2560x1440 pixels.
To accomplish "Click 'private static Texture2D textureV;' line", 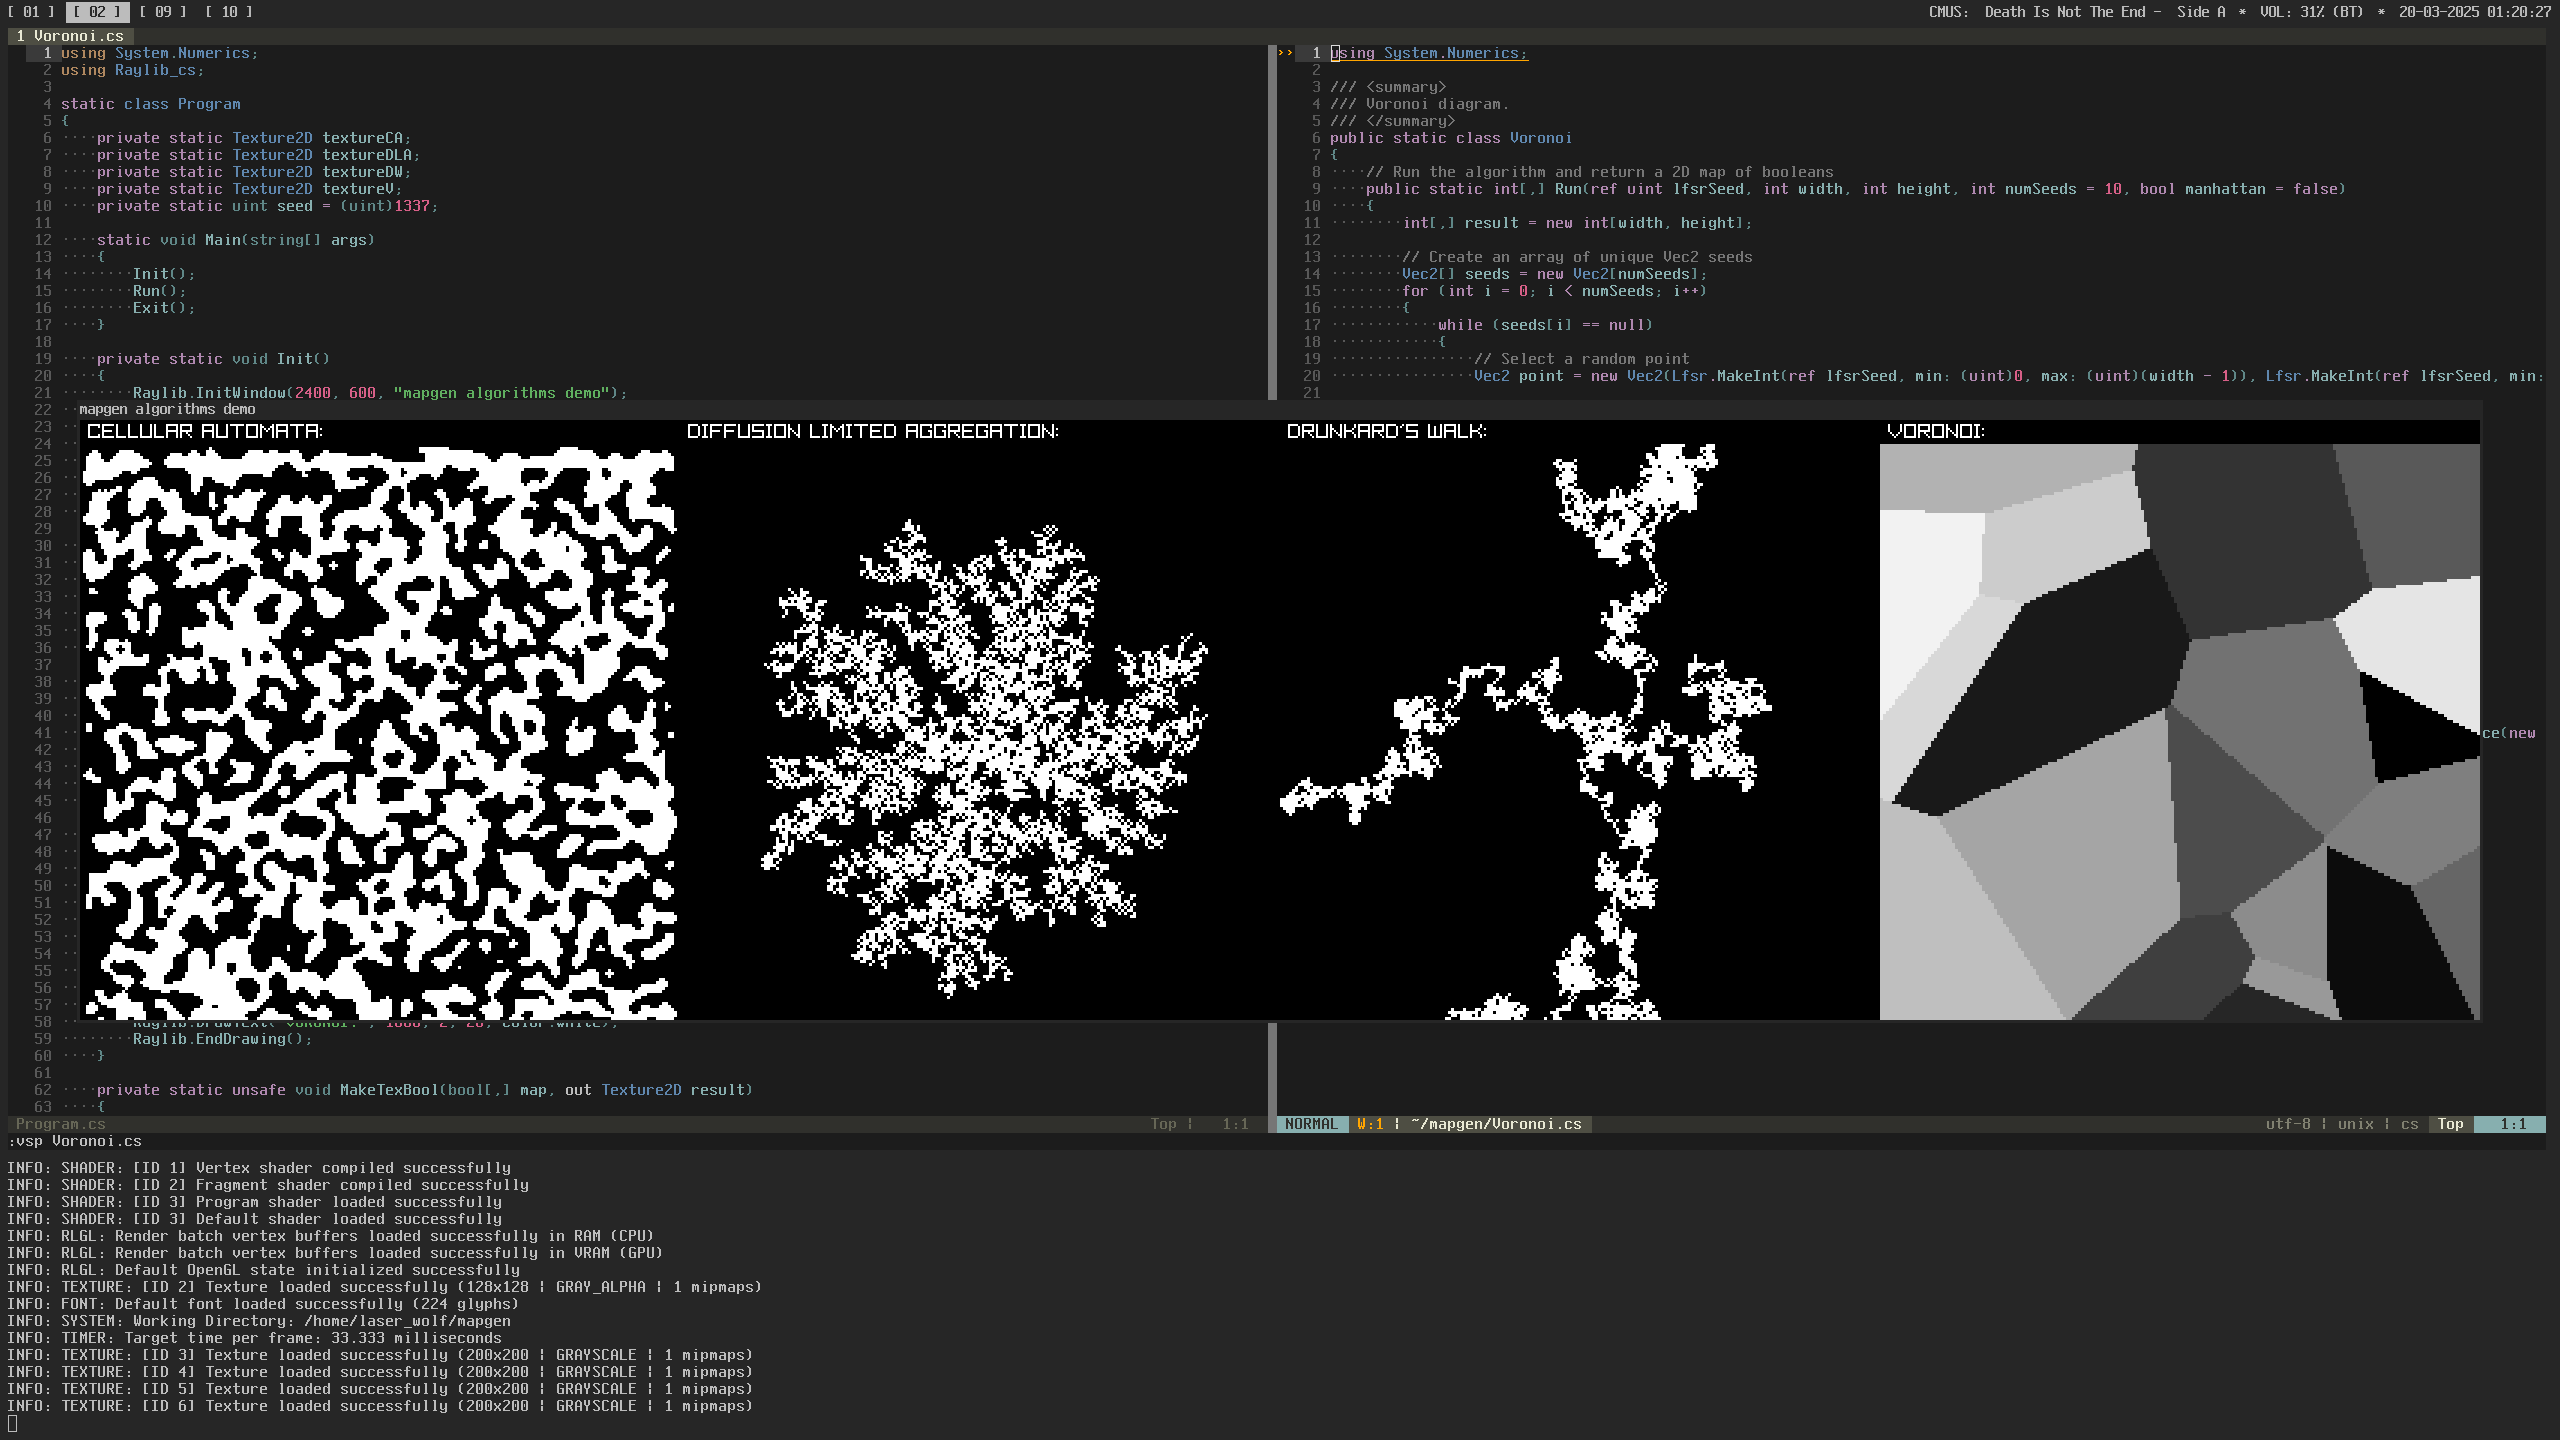I will [249, 189].
